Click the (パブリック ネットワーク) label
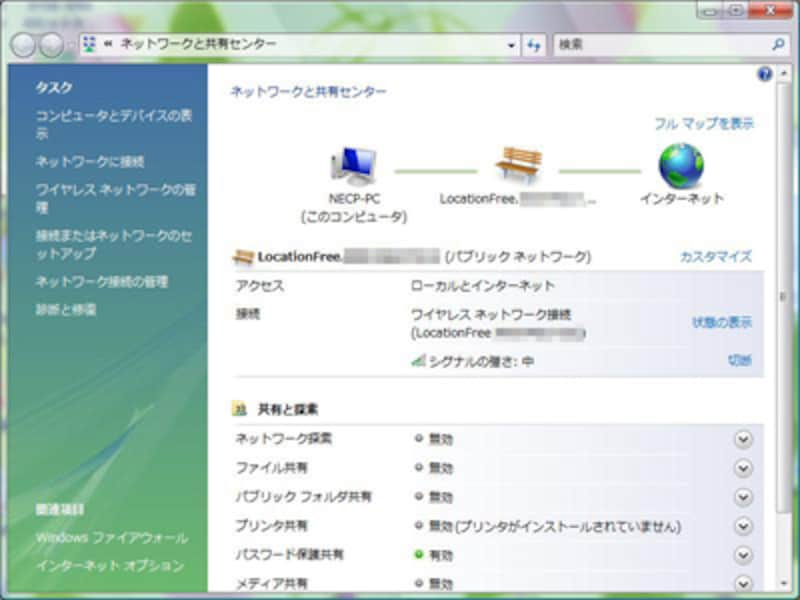Screen dimensions: 800x600 (x=518, y=257)
